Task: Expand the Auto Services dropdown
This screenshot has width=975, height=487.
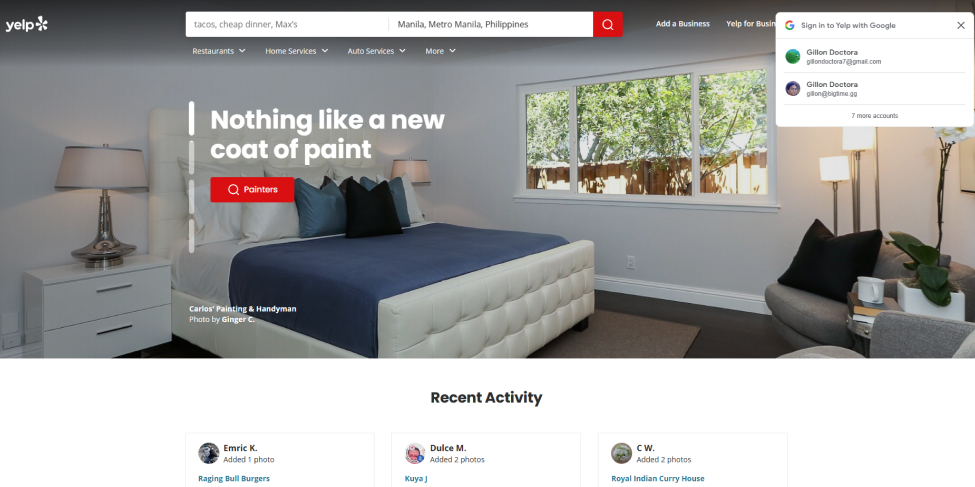Action: coord(376,51)
